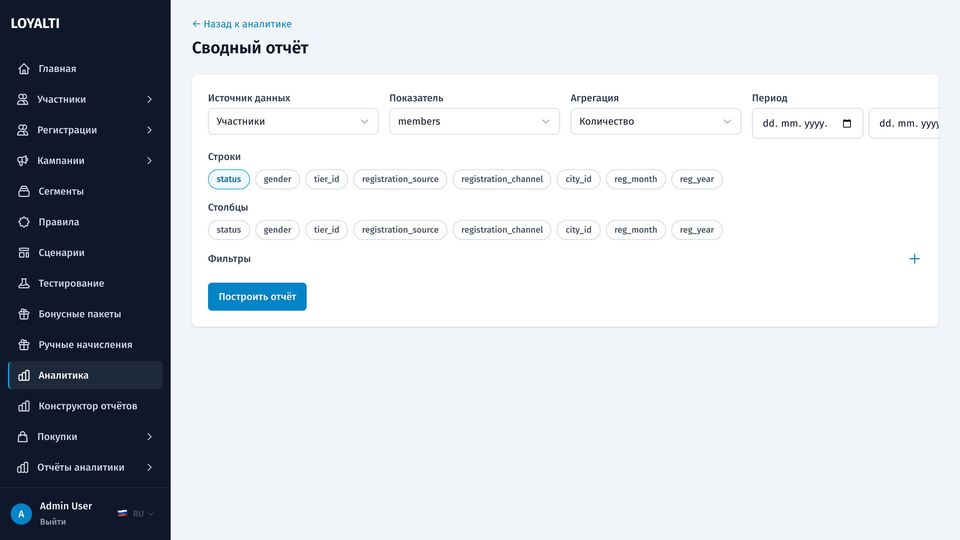The width and height of the screenshot is (960, 540).
Task: Expand Покупки submenu chevron
Action: point(149,437)
